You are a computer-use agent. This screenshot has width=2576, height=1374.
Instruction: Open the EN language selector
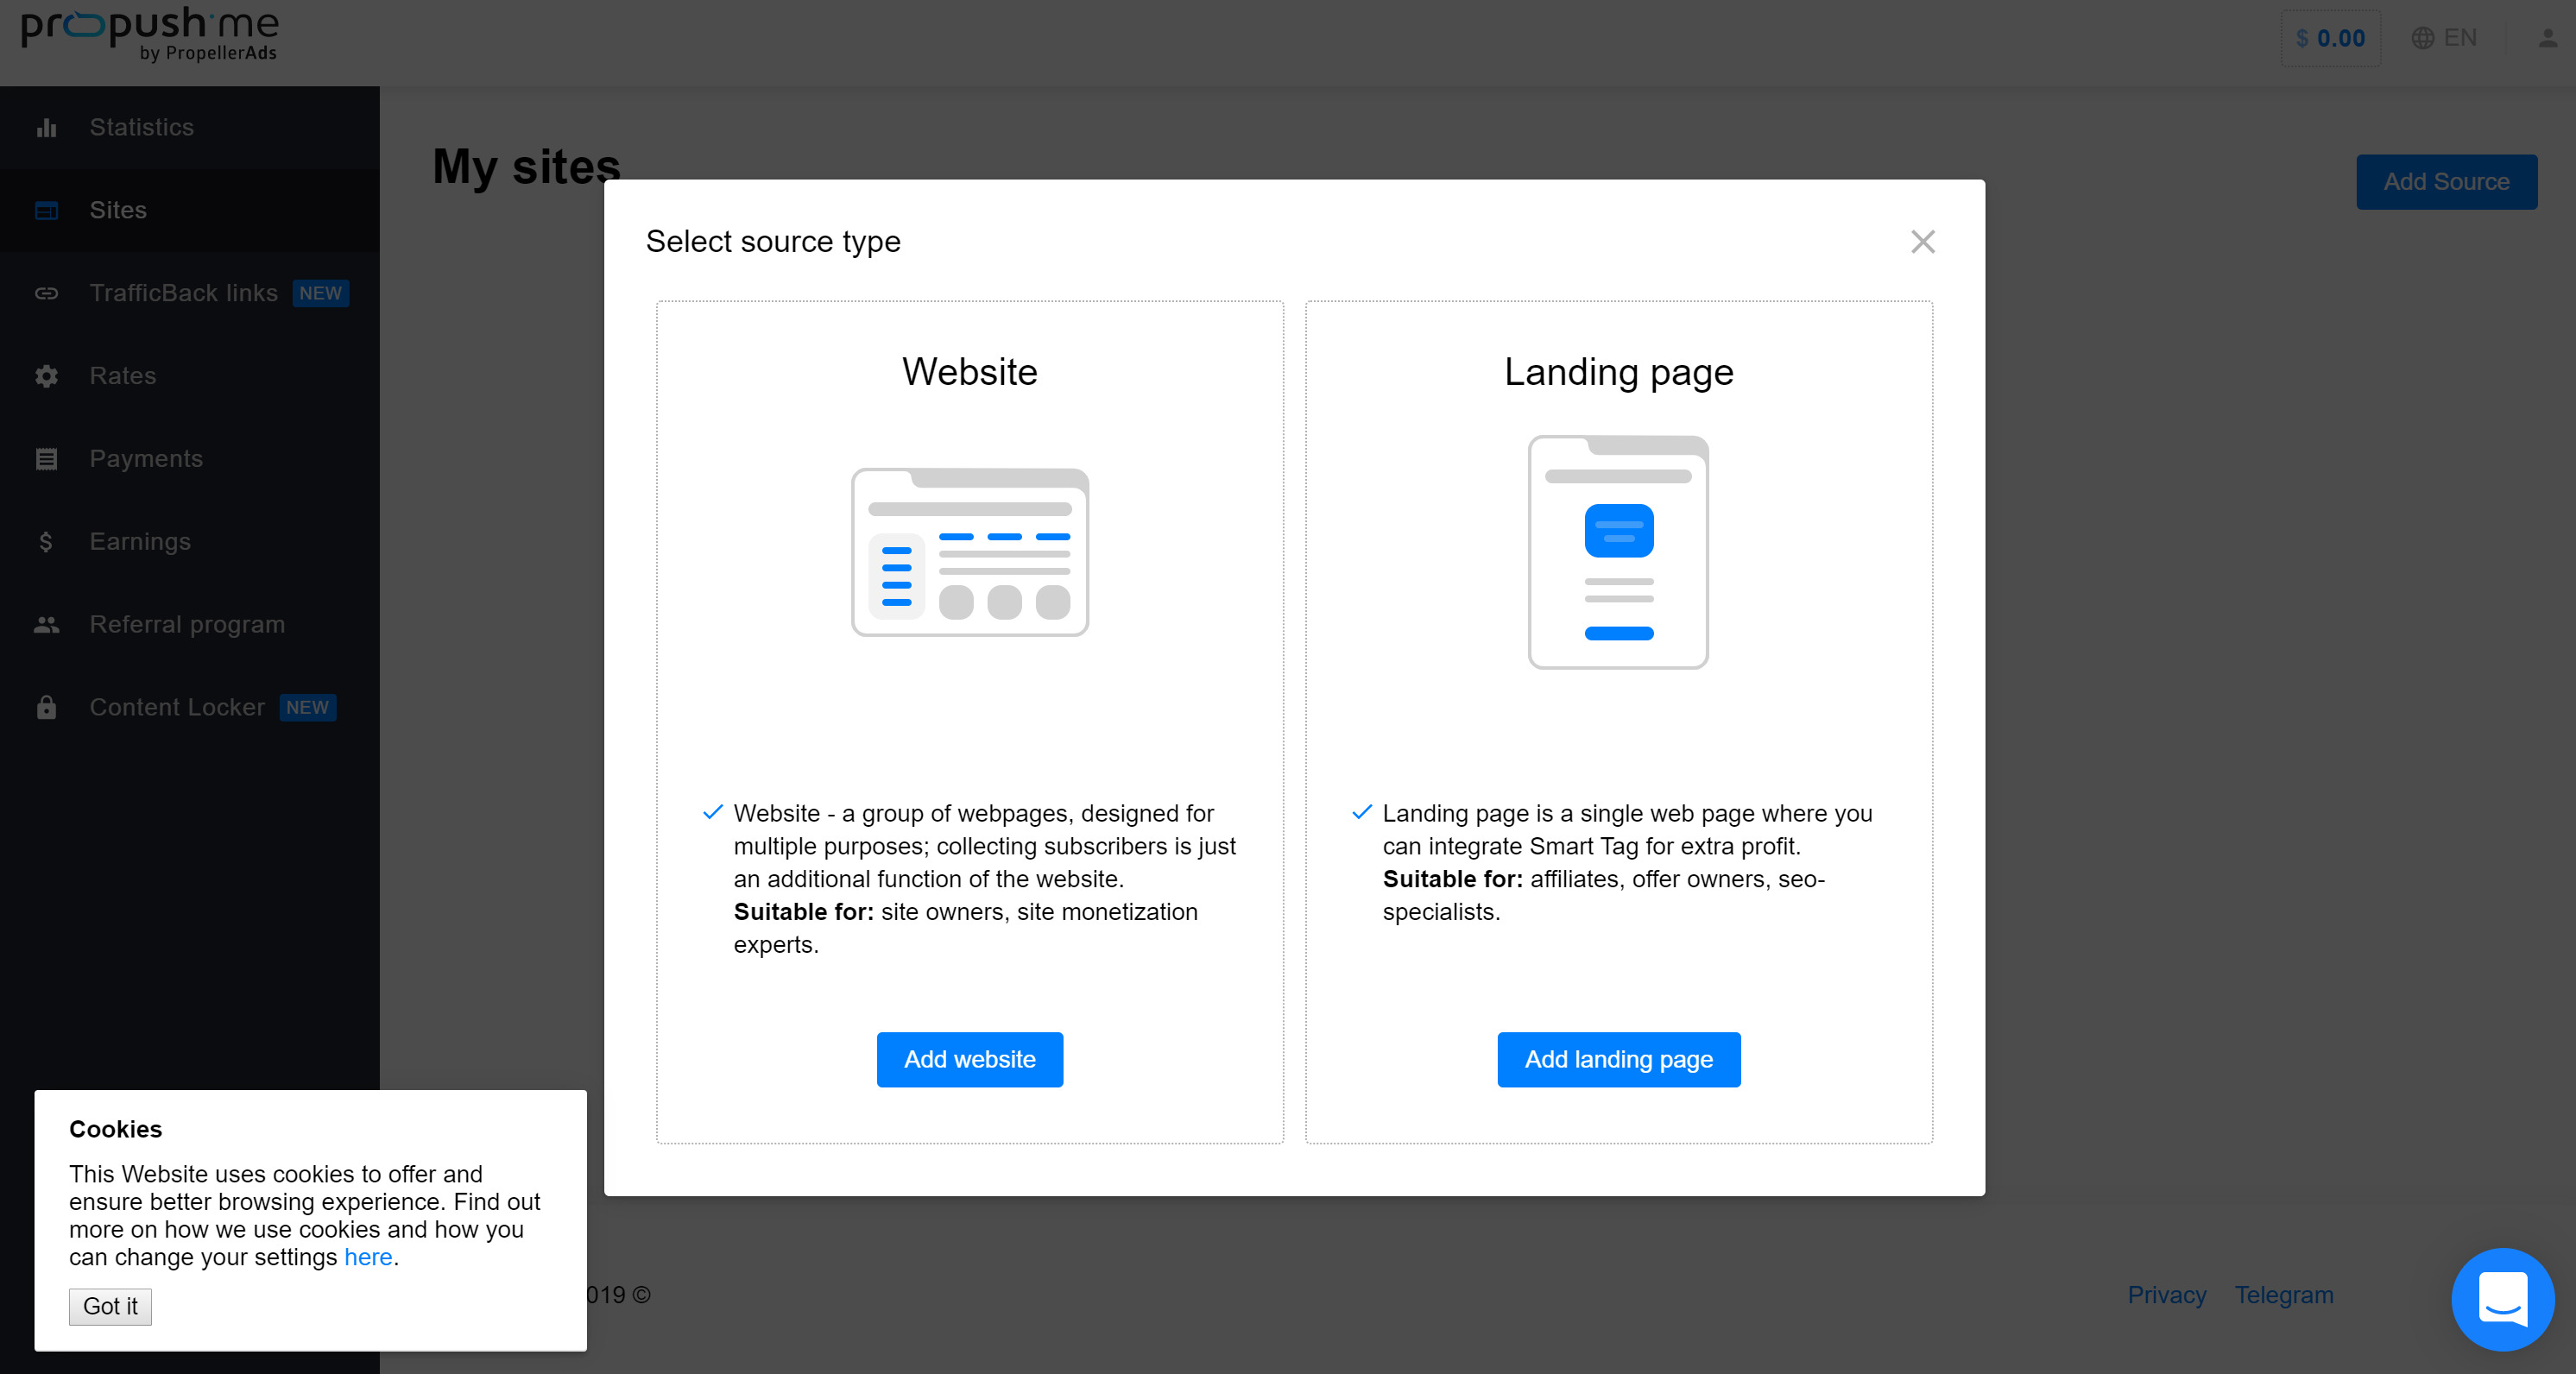pos(2444,38)
